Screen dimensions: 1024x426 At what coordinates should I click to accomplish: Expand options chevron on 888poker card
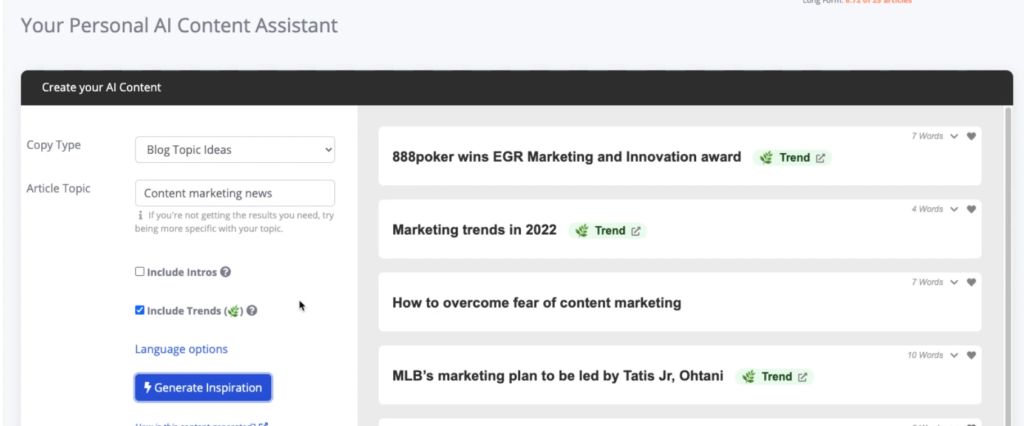(954, 137)
